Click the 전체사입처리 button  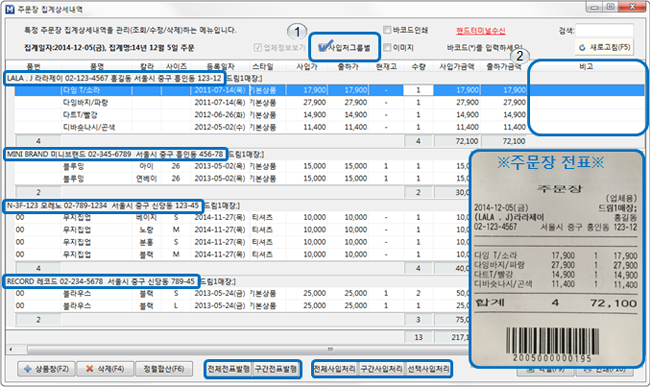tap(335, 368)
